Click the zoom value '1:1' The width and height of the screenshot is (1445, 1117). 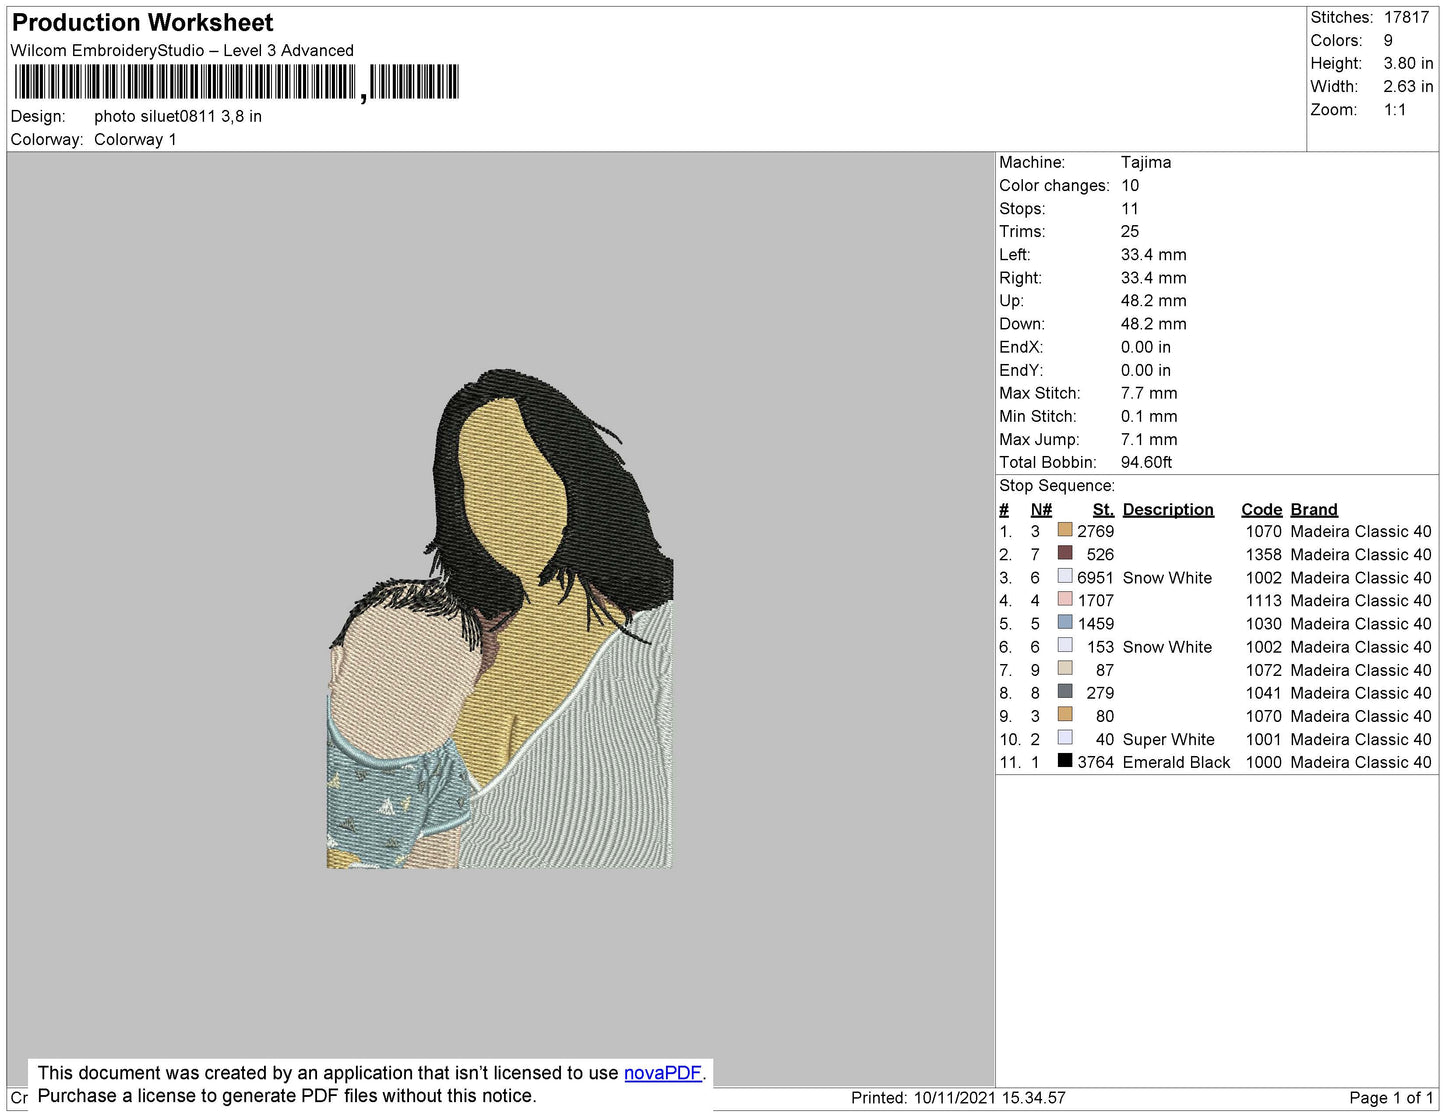[1395, 110]
